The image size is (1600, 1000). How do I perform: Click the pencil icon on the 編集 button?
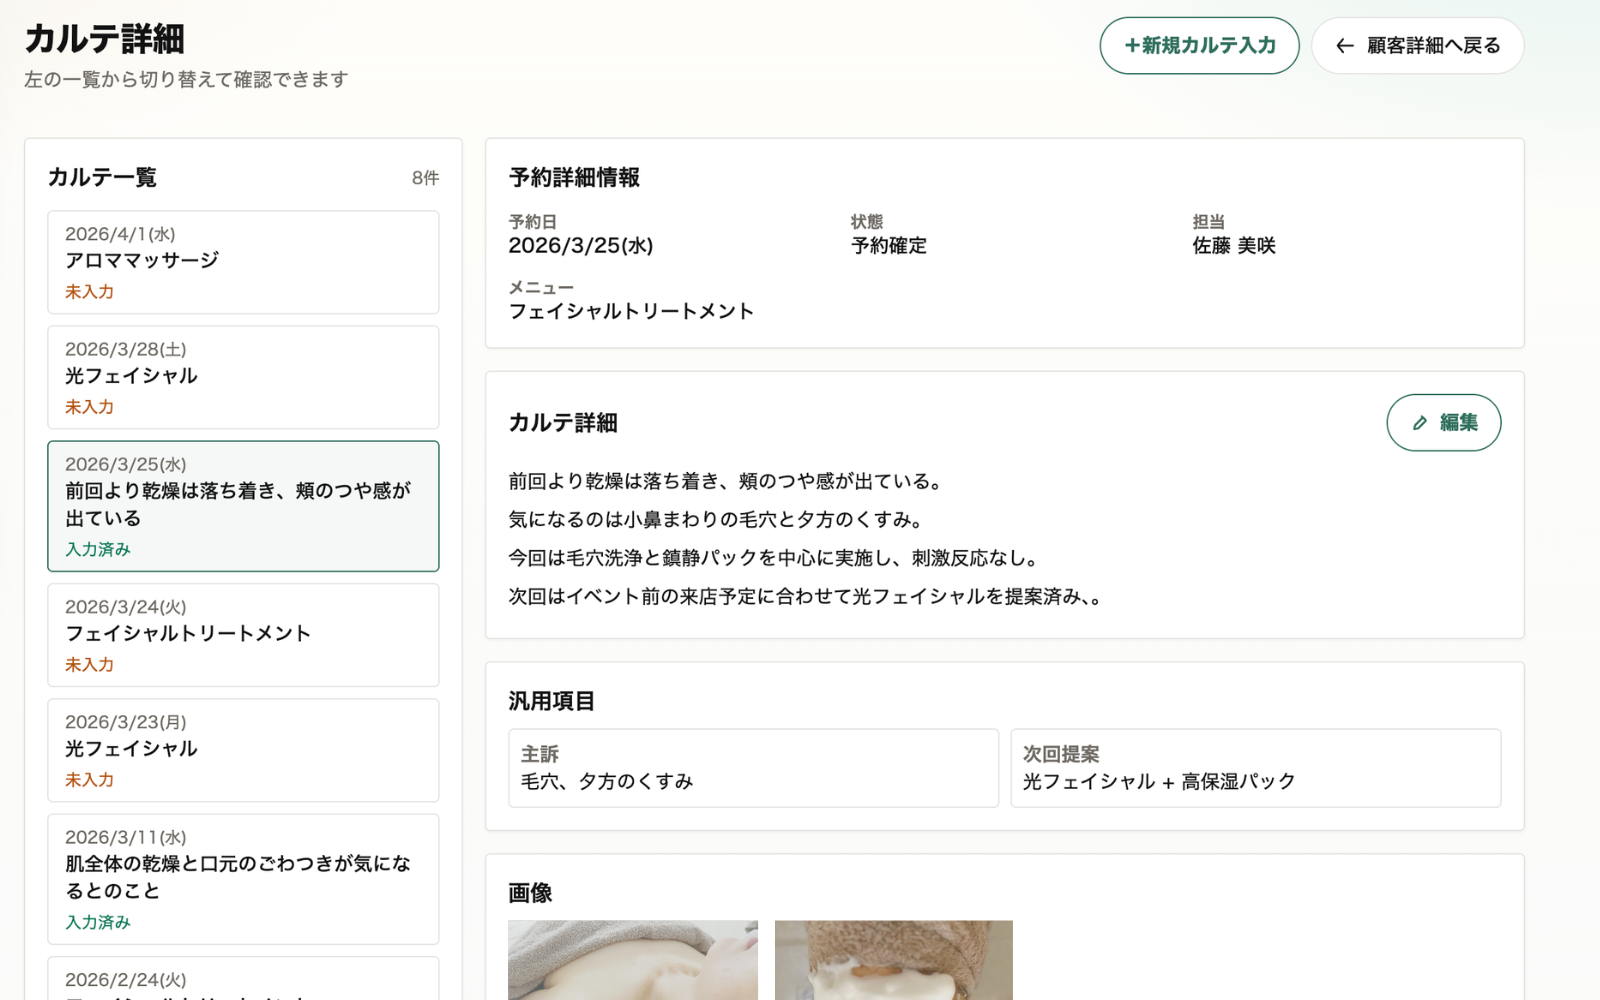pyautogui.click(x=1419, y=423)
